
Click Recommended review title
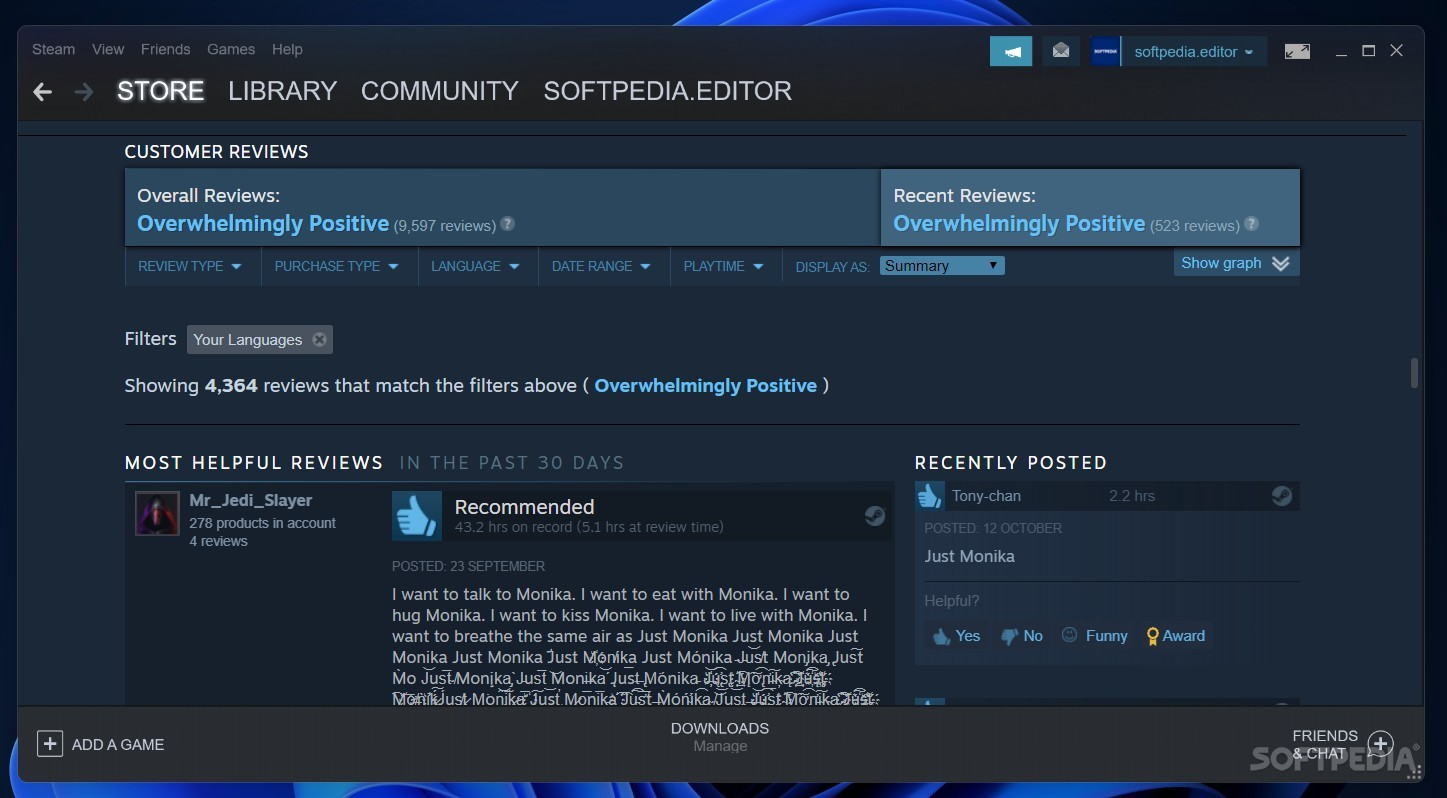(x=524, y=507)
